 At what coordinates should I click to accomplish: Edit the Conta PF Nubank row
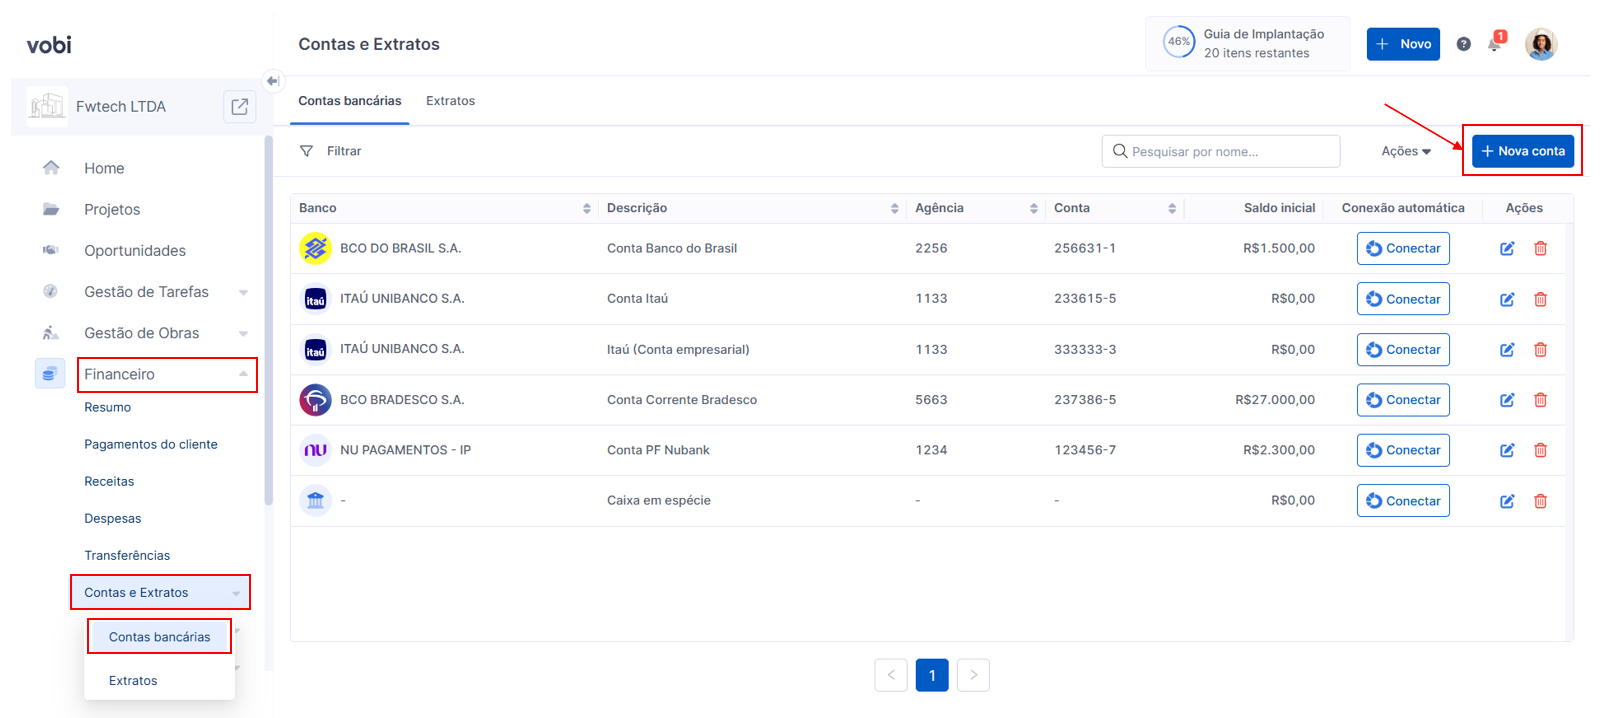(1507, 451)
